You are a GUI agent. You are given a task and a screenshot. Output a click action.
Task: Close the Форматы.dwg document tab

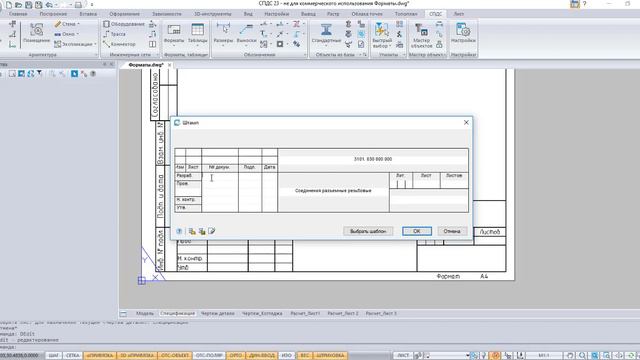[170, 65]
